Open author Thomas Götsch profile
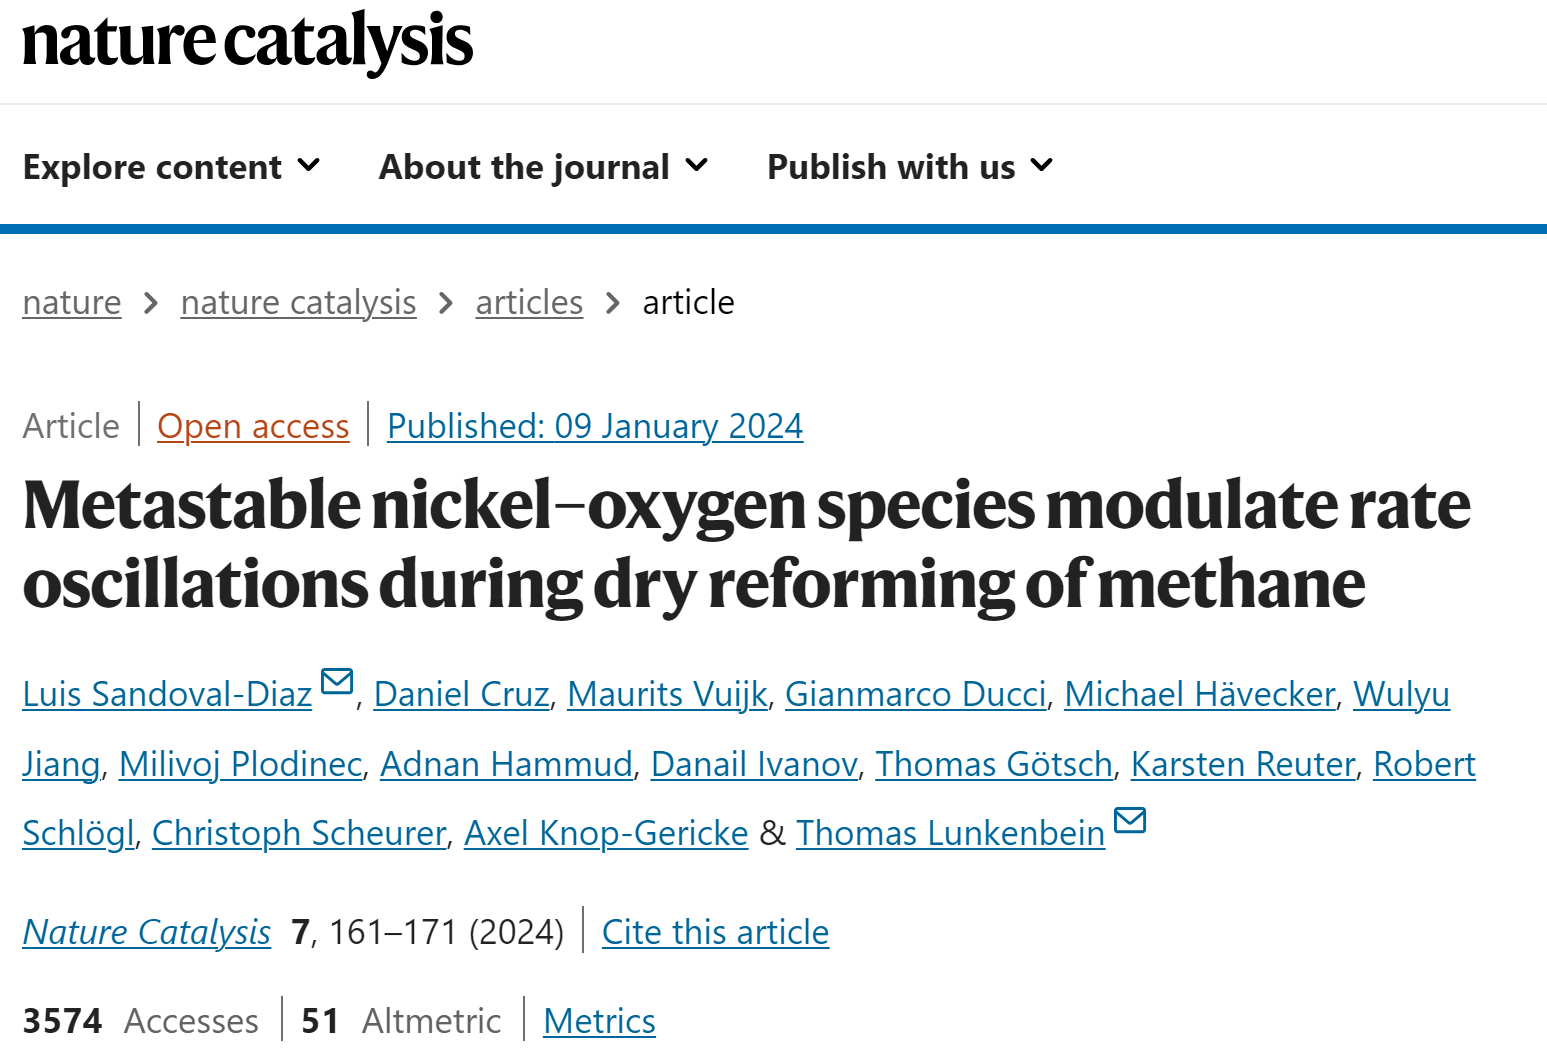This screenshot has width=1547, height=1064. (x=994, y=764)
